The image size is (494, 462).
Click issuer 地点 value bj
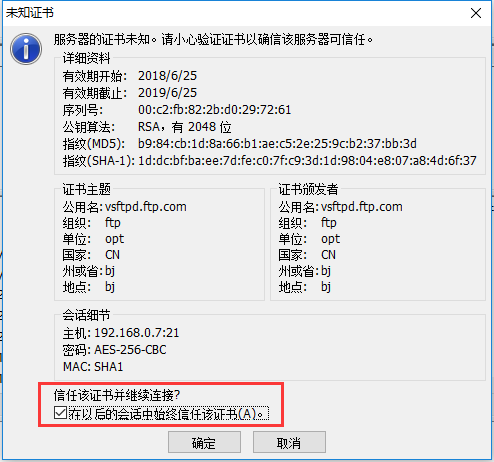pyautogui.click(x=326, y=287)
